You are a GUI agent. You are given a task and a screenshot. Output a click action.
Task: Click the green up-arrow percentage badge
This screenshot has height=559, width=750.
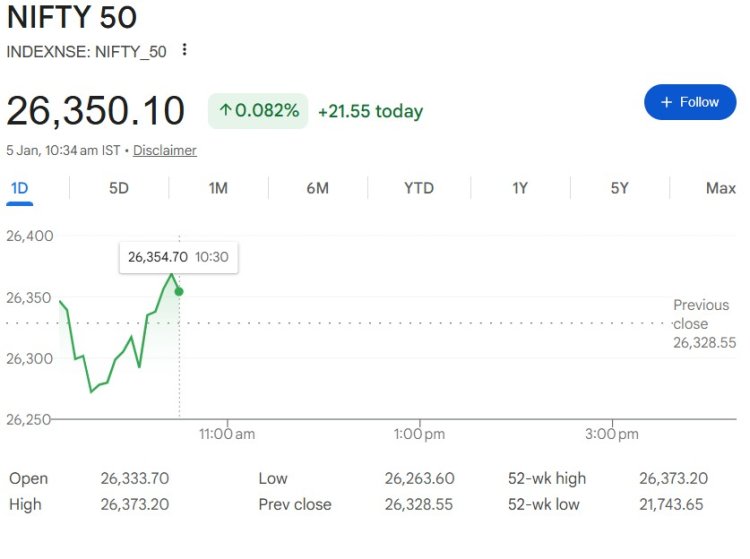click(258, 110)
